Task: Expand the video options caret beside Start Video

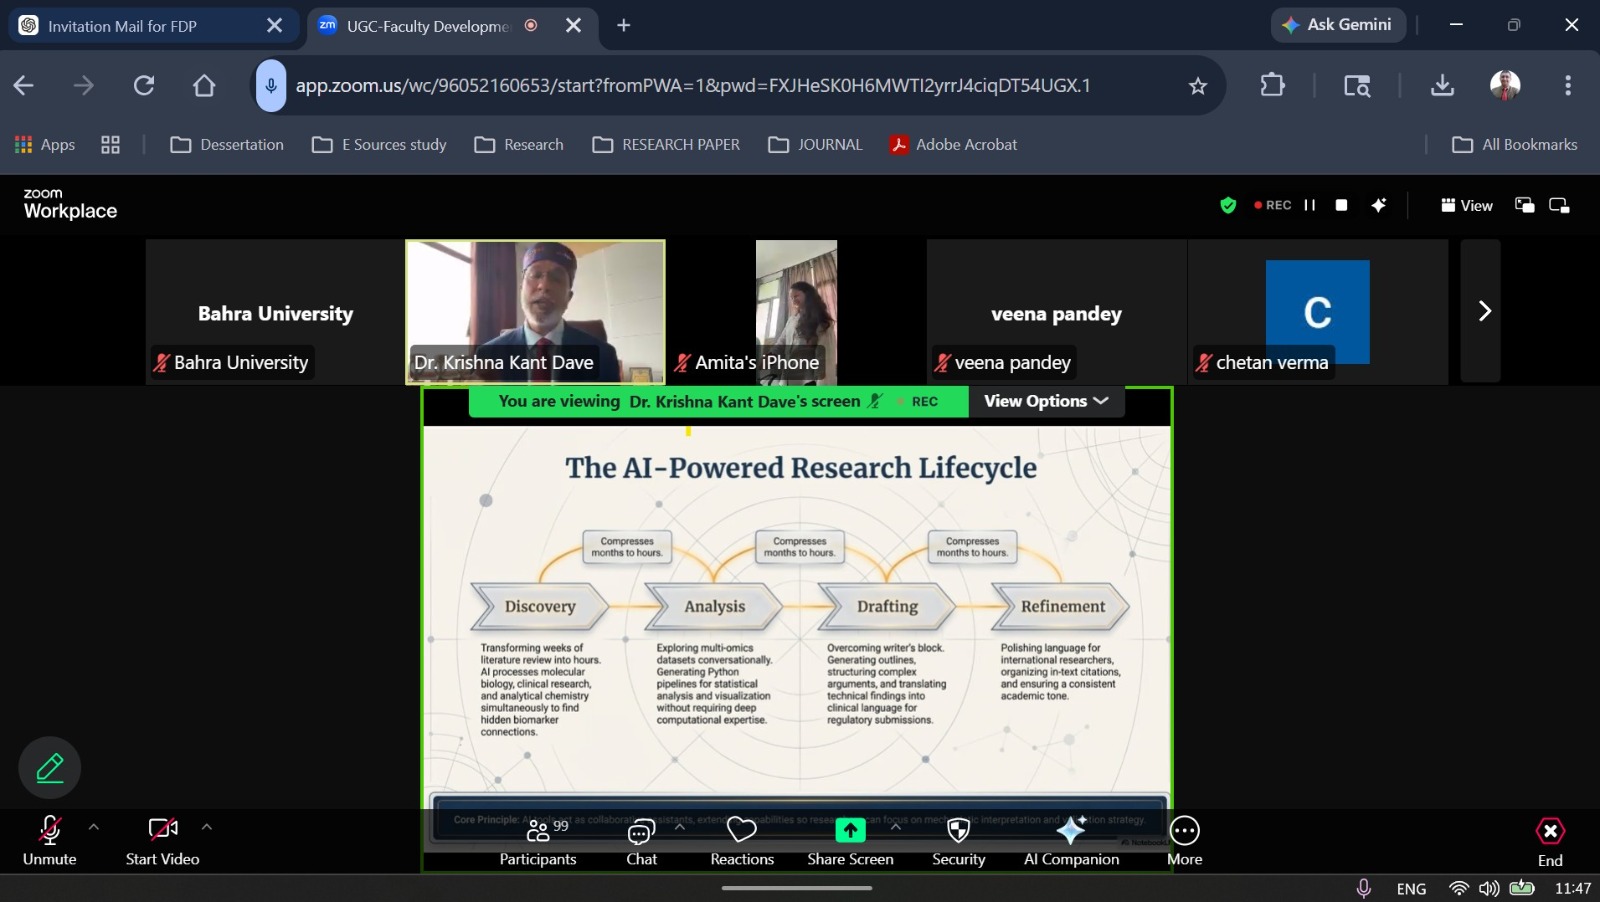Action: [207, 827]
